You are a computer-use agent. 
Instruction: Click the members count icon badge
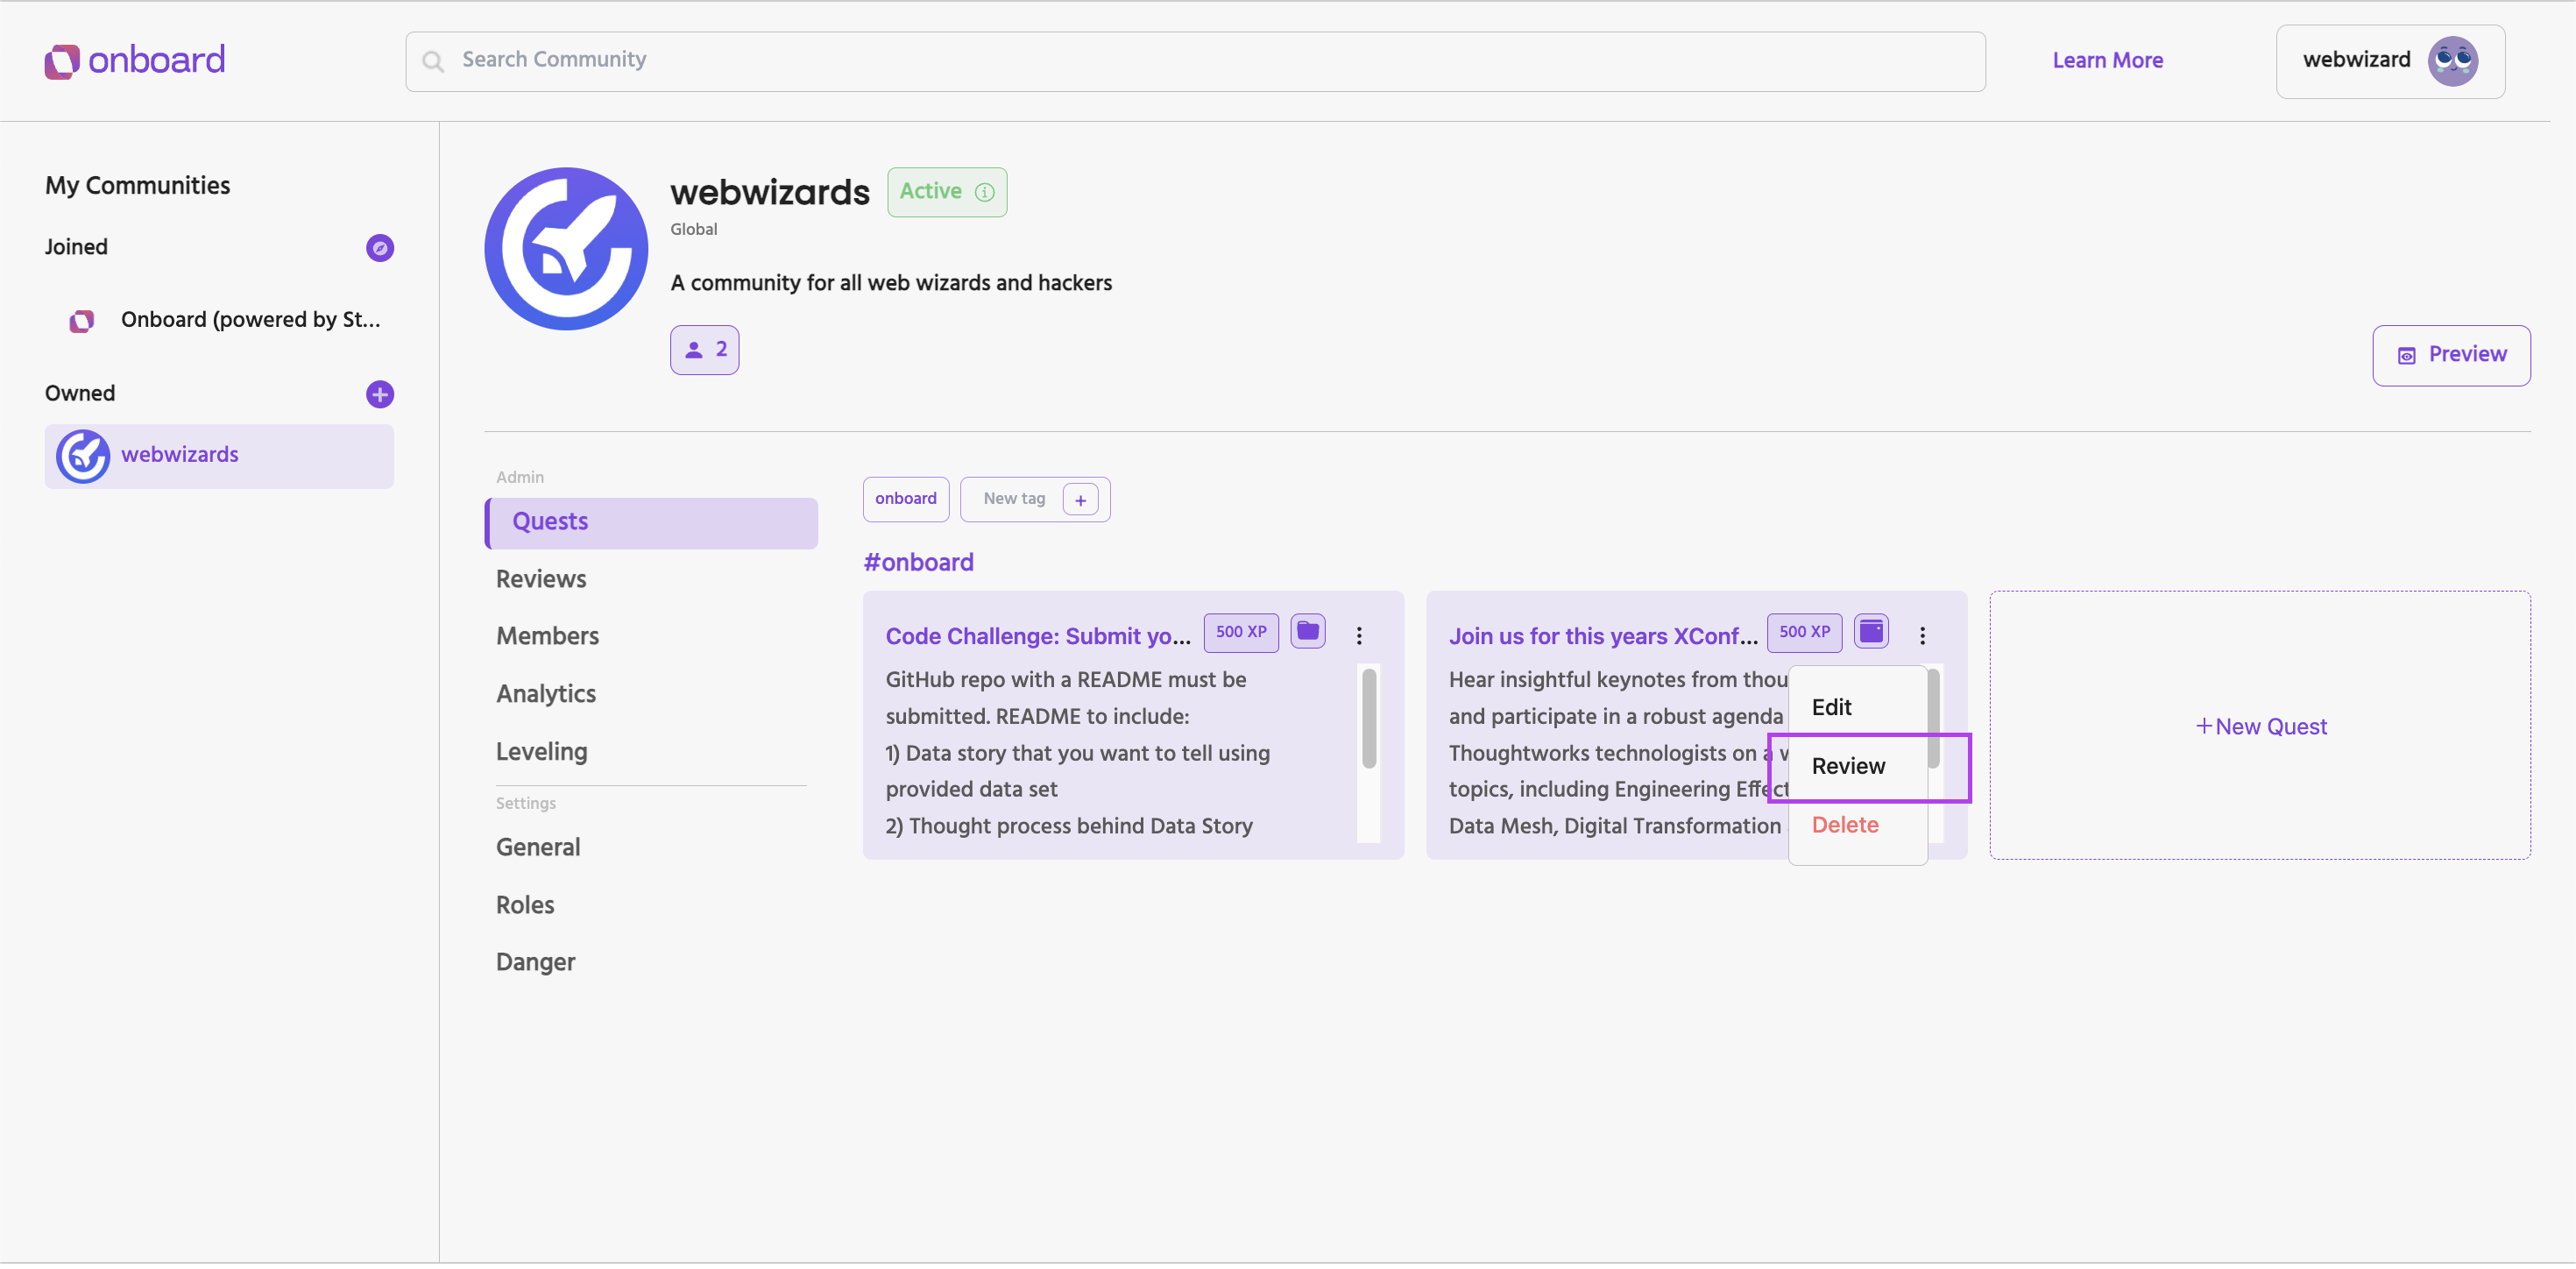pos(704,351)
